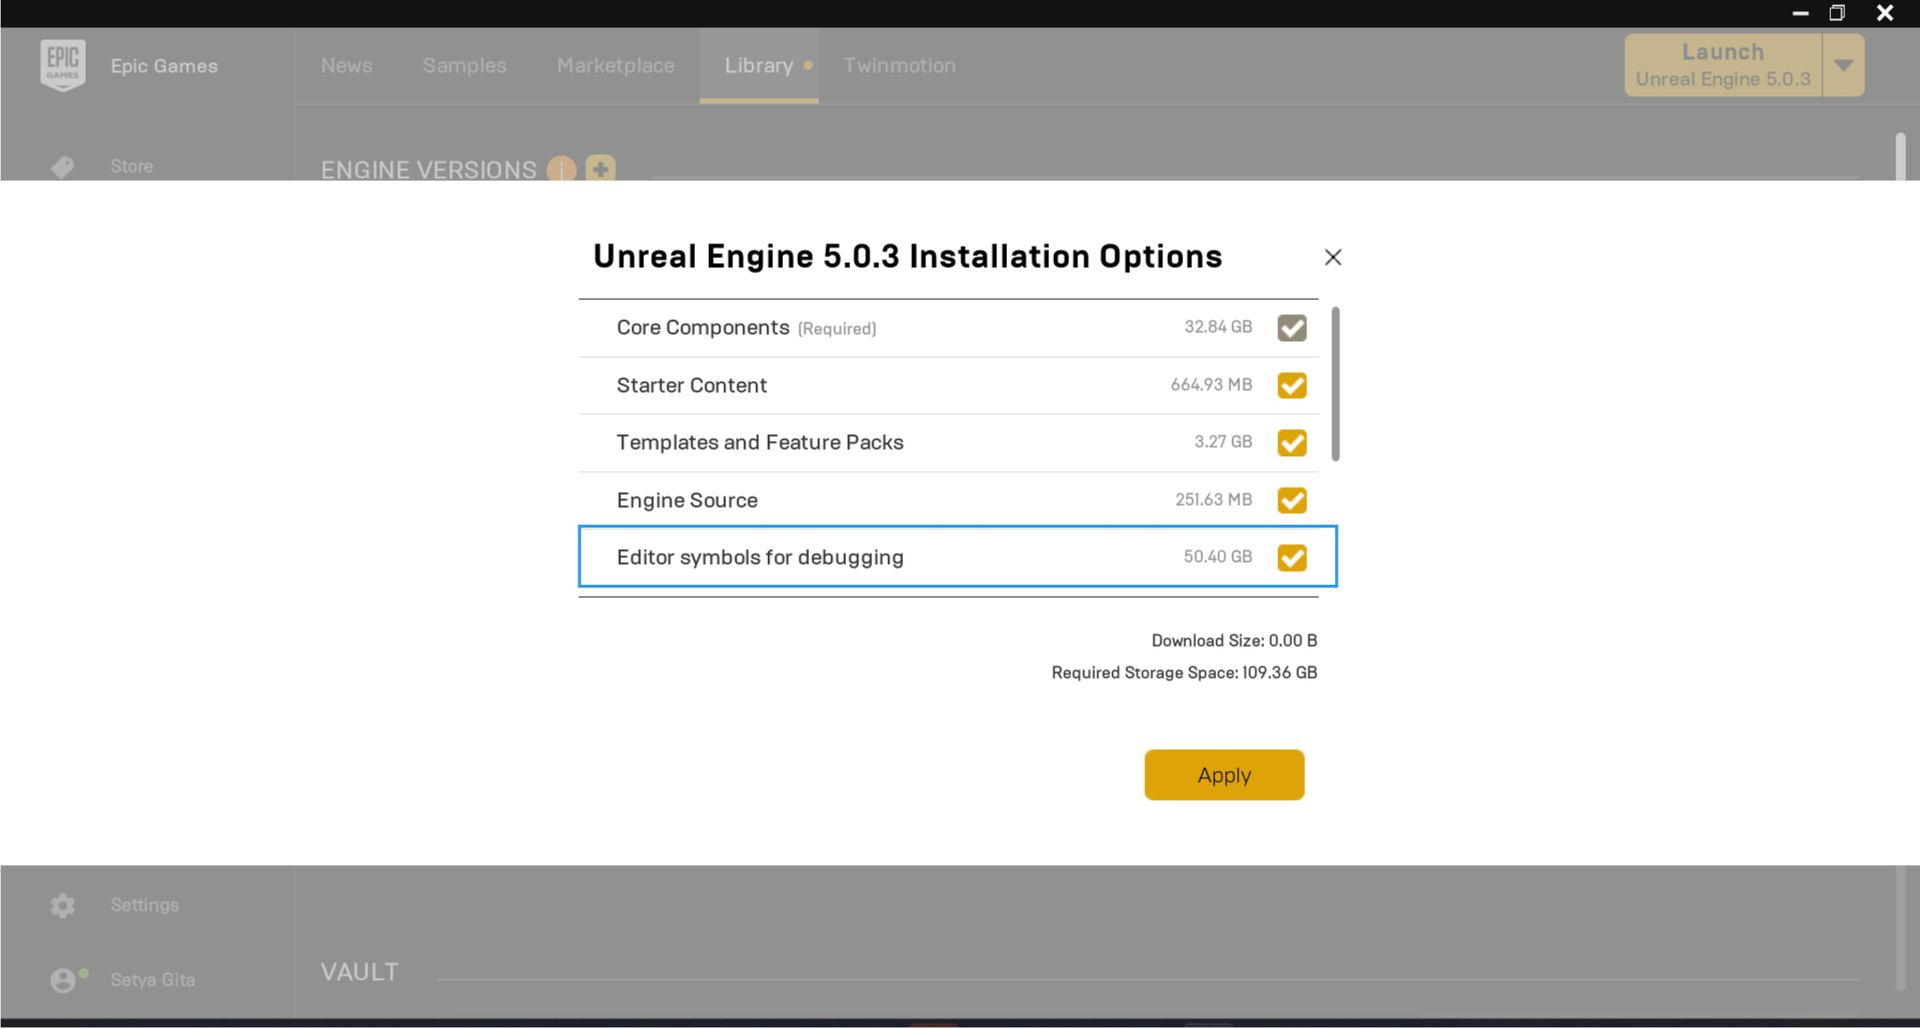Uncheck Editor symbols for debugging checkbox

(x=1291, y=557)
